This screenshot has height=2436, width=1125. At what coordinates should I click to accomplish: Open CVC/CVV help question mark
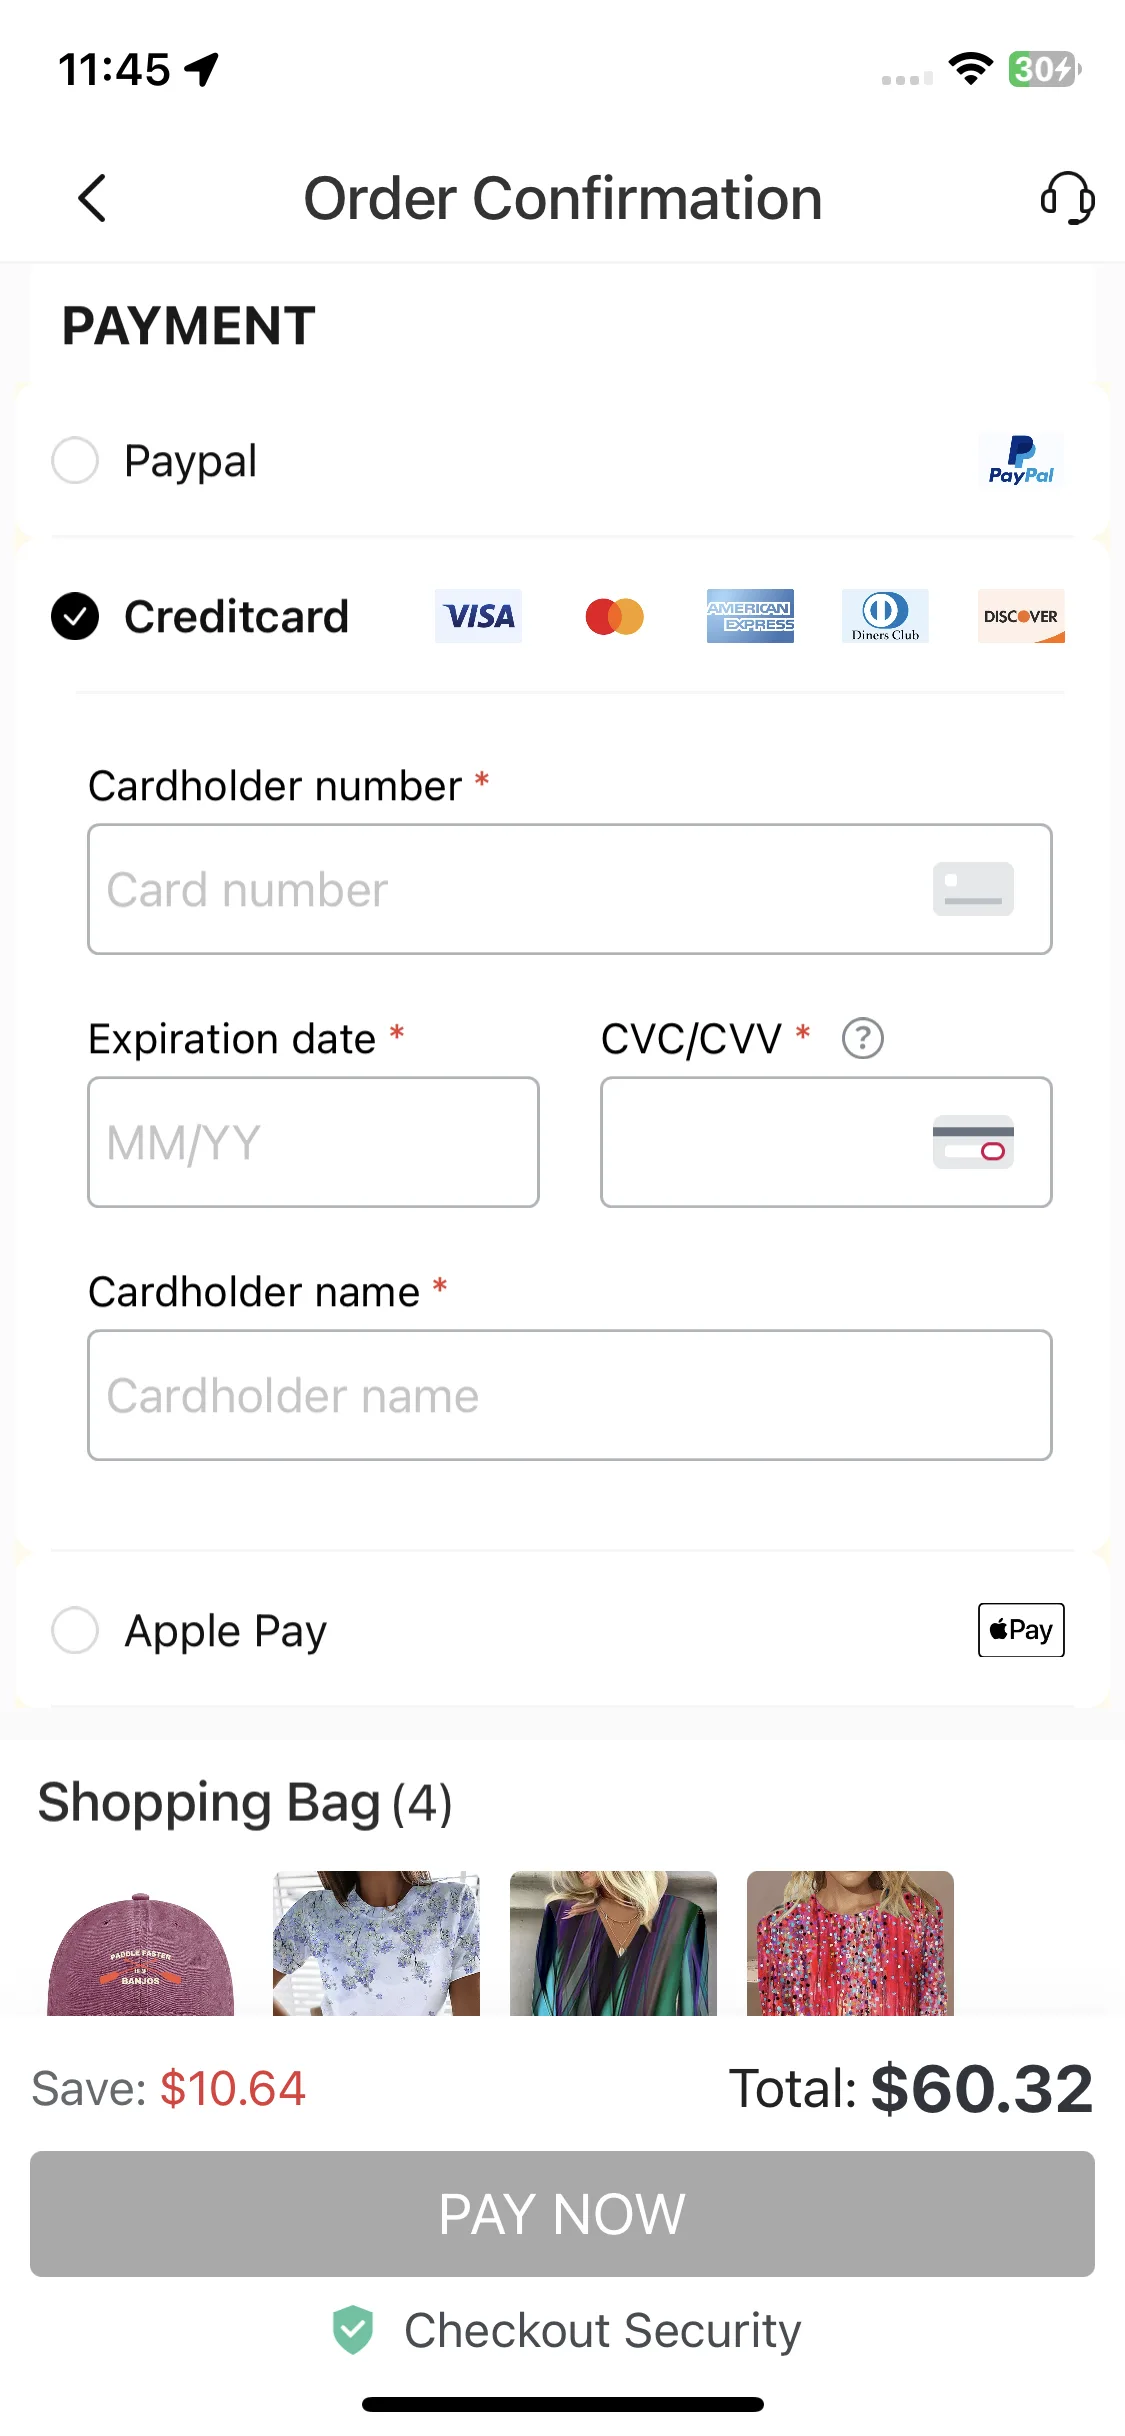[x=862, y=1038]
